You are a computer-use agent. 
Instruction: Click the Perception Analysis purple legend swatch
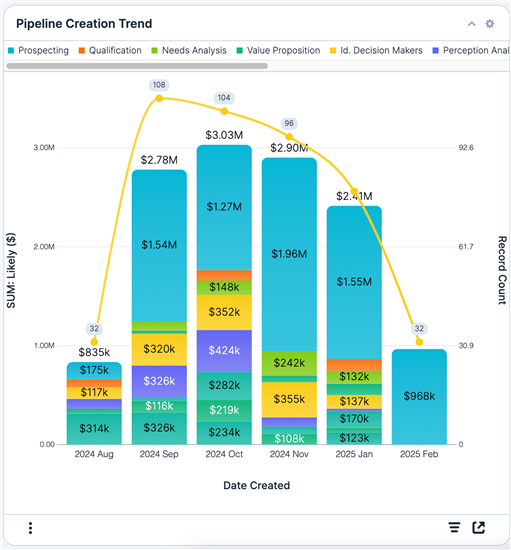click(436, 51)
